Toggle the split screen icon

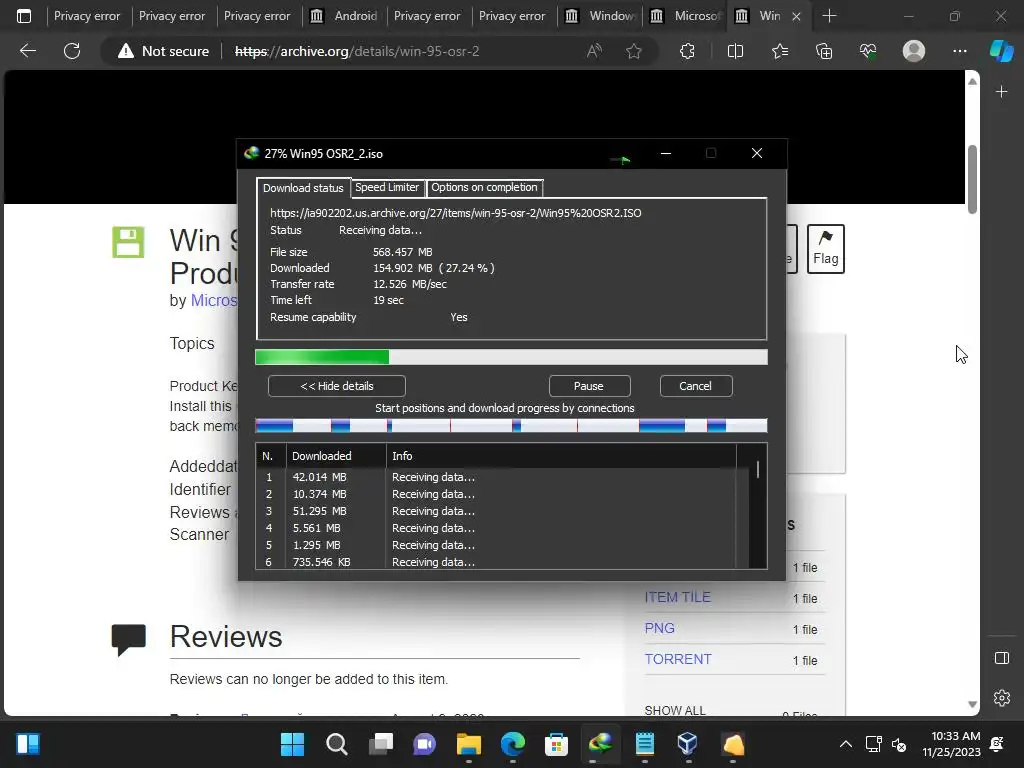(x=735, y=51)
